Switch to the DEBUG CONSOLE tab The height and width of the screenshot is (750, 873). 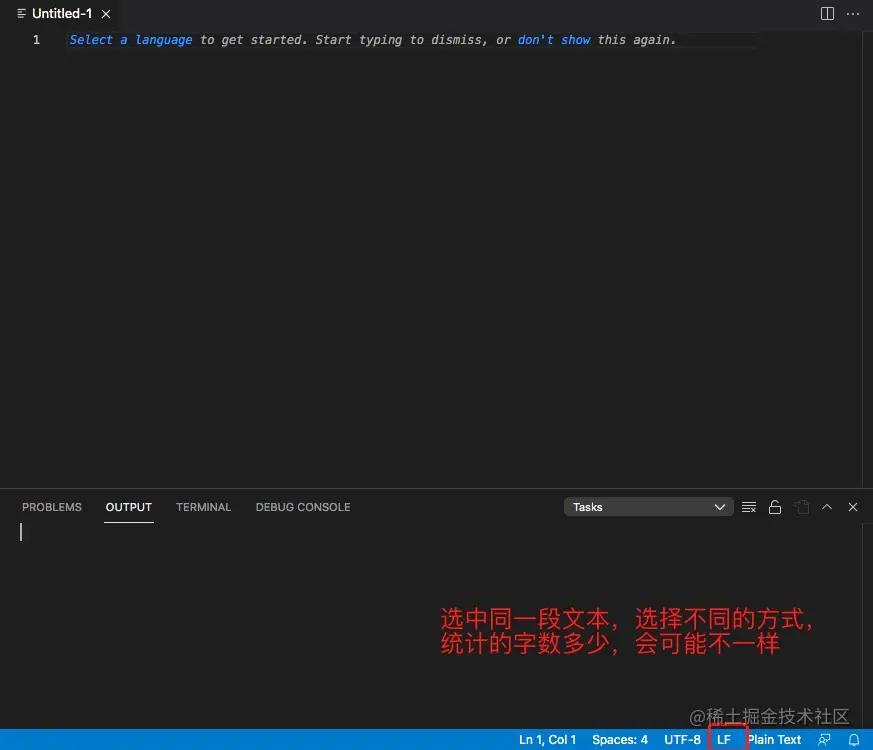[303, 507]
